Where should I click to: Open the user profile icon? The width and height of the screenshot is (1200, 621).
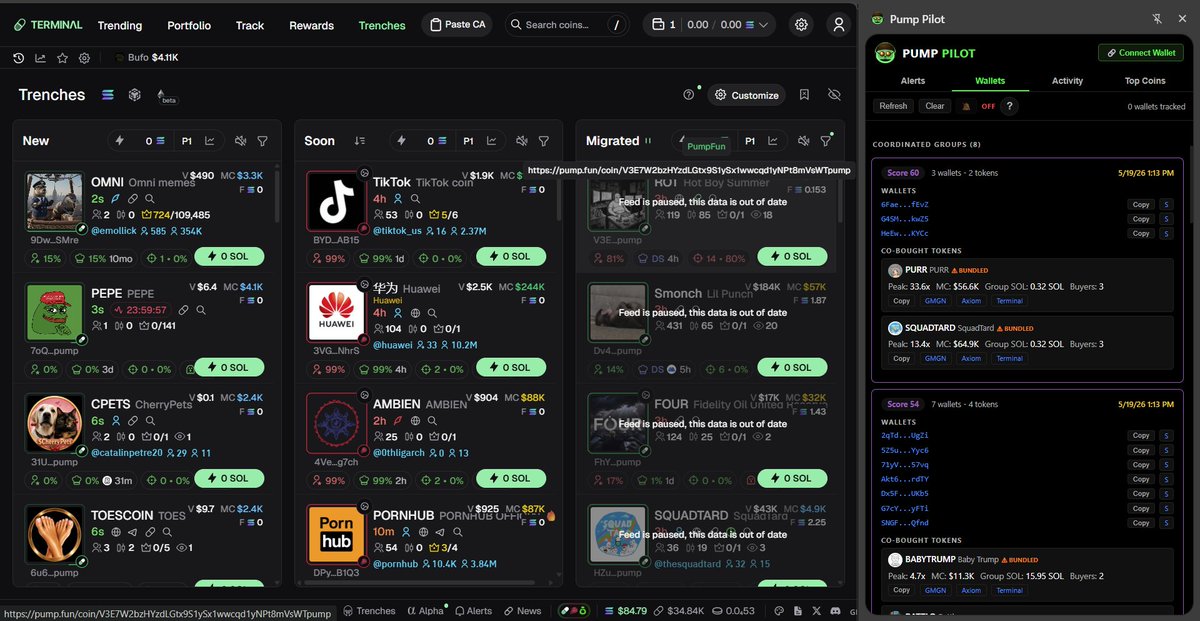(x=839, y=25)
